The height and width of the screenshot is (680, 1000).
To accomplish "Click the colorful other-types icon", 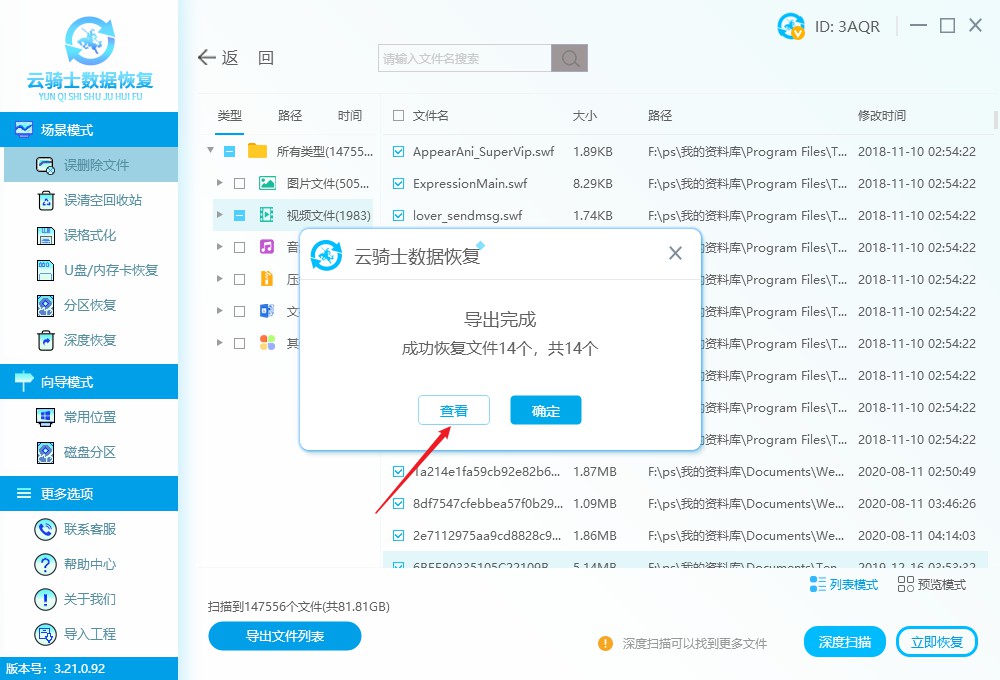I will tap(267, 343).
